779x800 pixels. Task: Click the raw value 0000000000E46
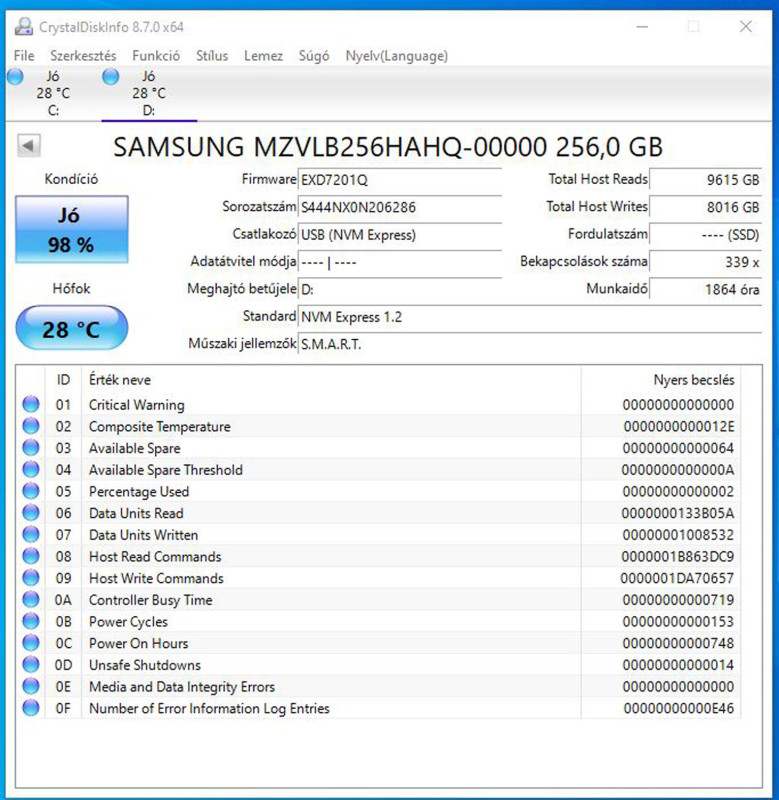(679, 708)
